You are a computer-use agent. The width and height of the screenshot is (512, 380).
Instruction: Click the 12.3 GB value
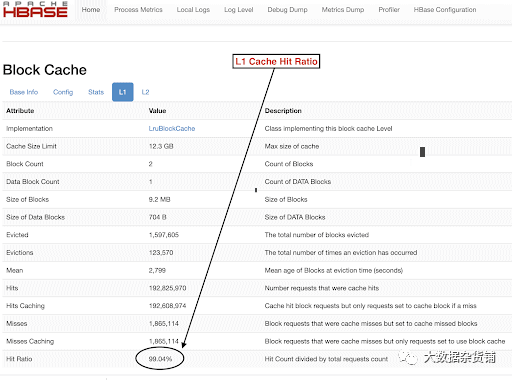tap(161, 146)
